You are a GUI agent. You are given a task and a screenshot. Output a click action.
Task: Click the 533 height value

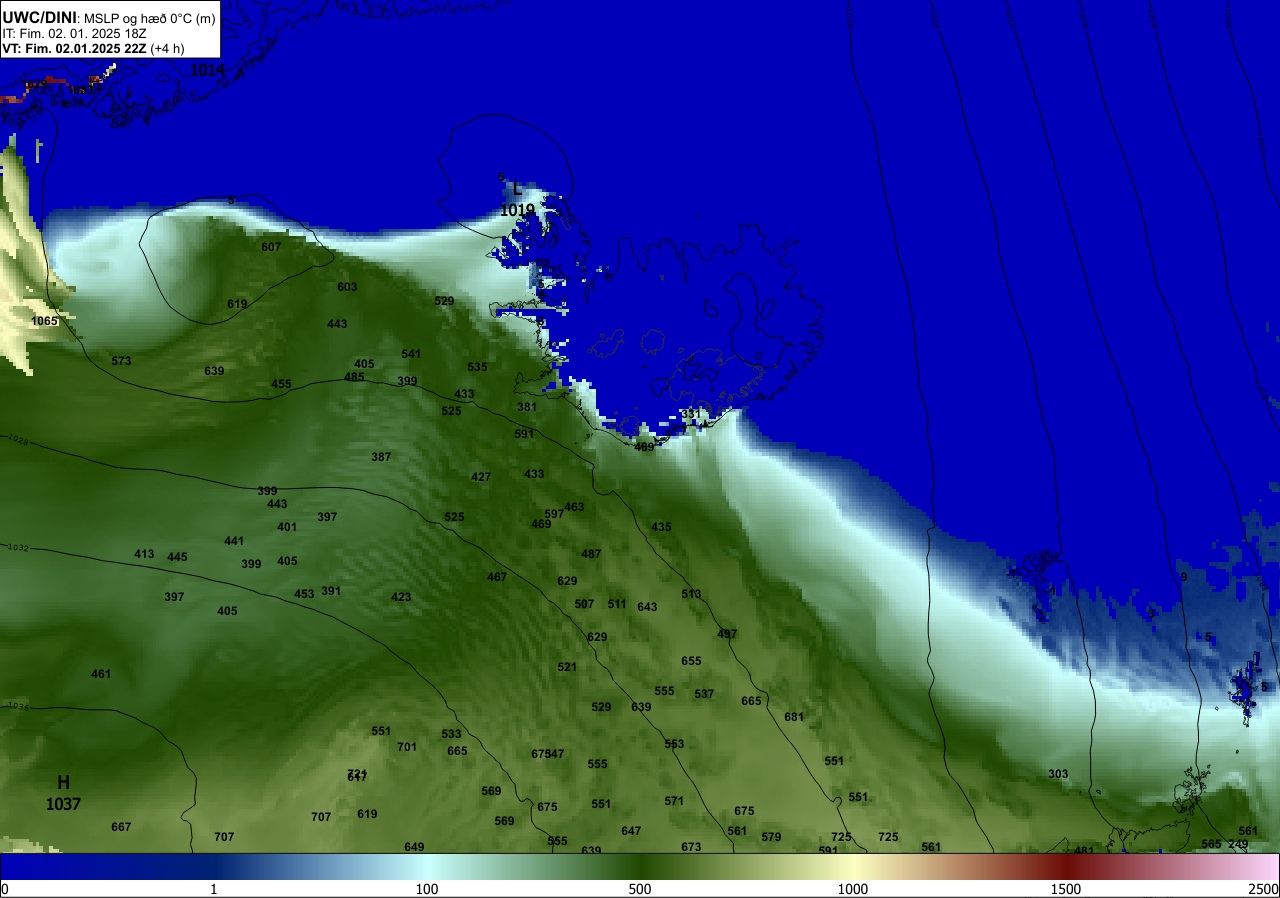coord(451,734)
